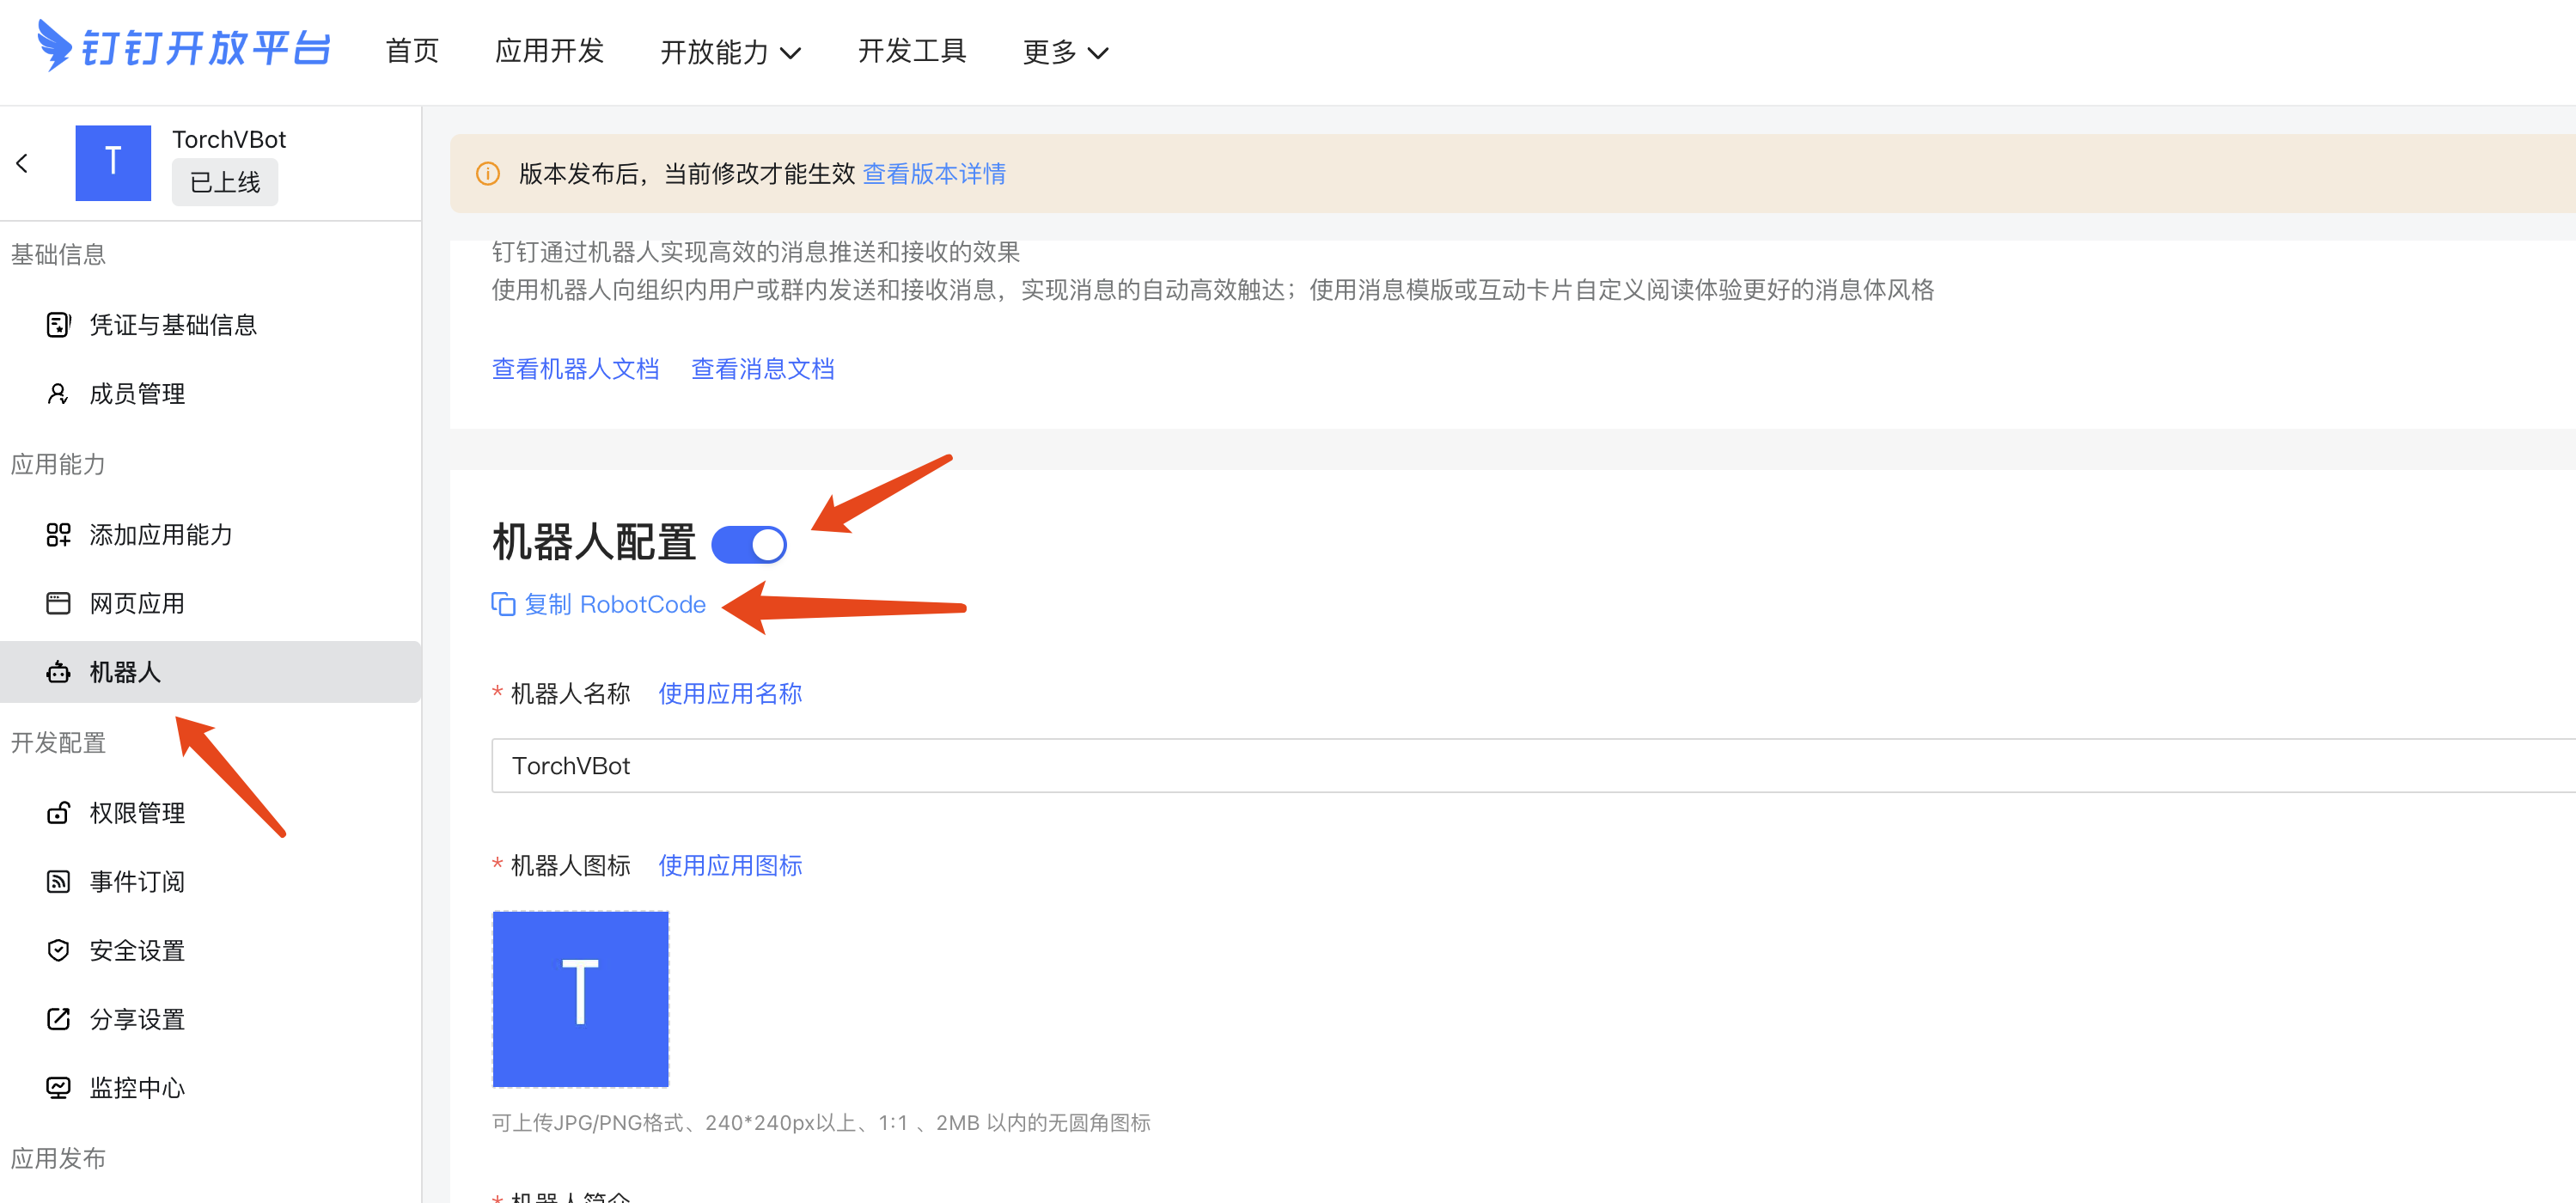
Task: Click the 成员管理 person icon
Action: pos(58,393)
